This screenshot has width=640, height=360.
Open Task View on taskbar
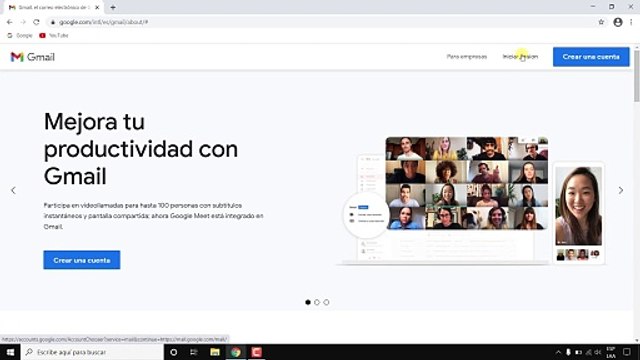pos(194,352)
